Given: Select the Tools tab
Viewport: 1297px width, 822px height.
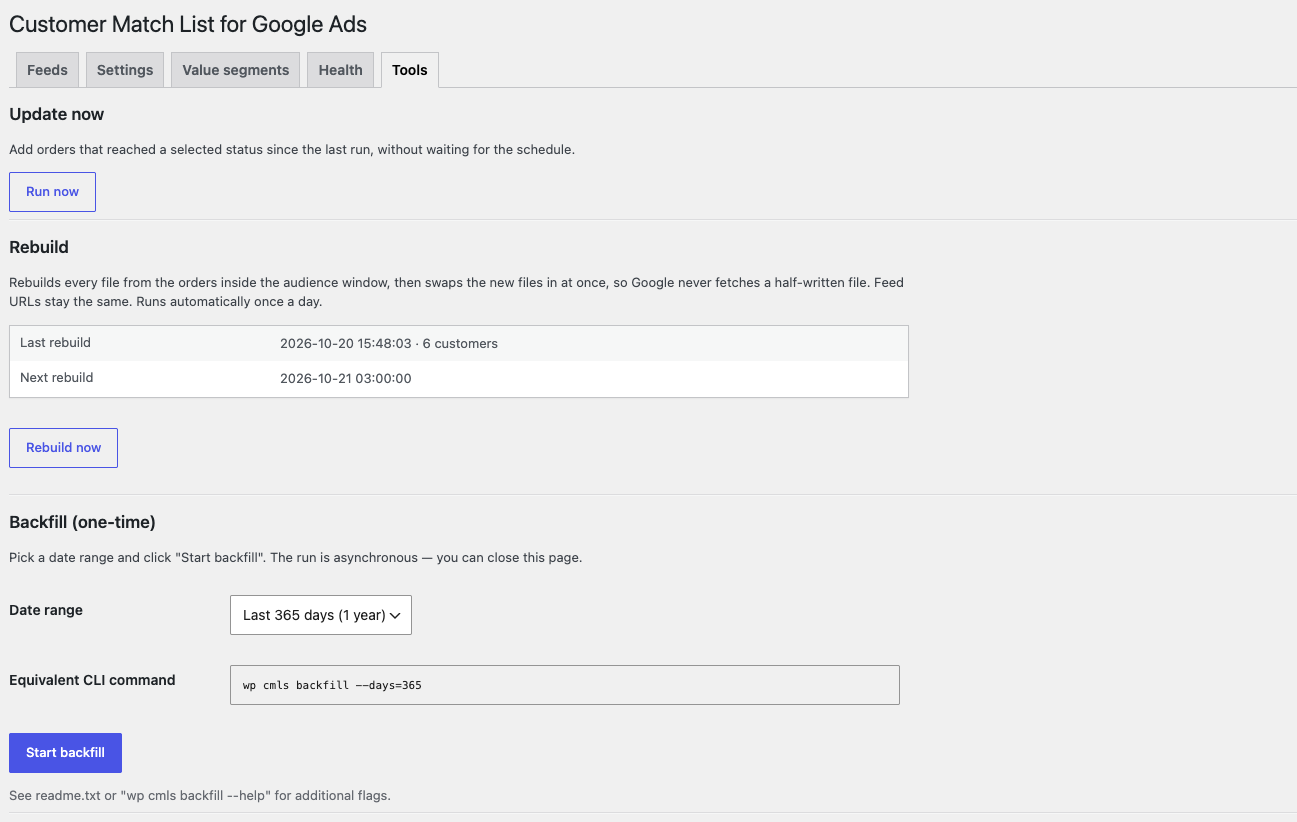Looking at the screenshot, I should [410, 70].
